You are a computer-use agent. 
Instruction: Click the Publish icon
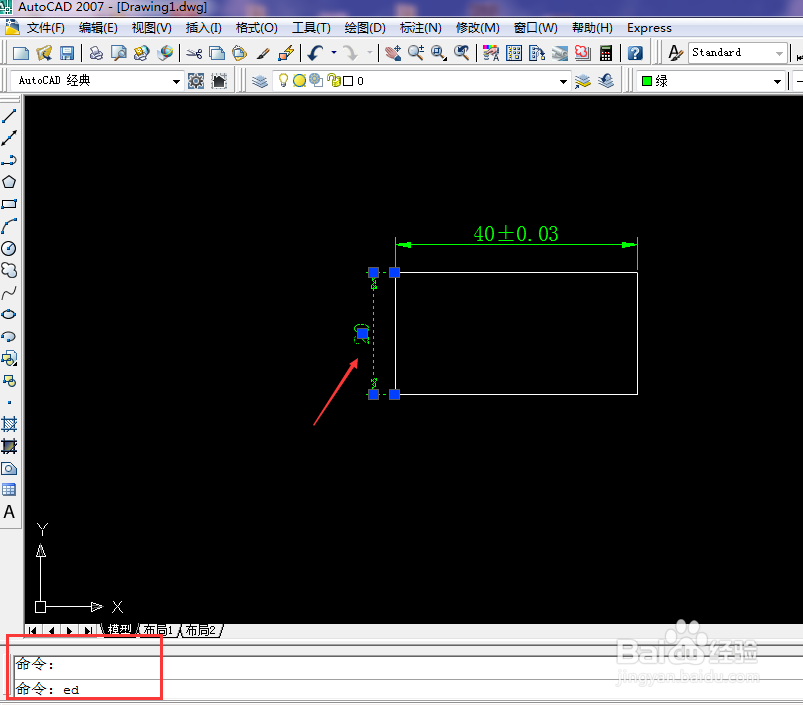[142, 53]
